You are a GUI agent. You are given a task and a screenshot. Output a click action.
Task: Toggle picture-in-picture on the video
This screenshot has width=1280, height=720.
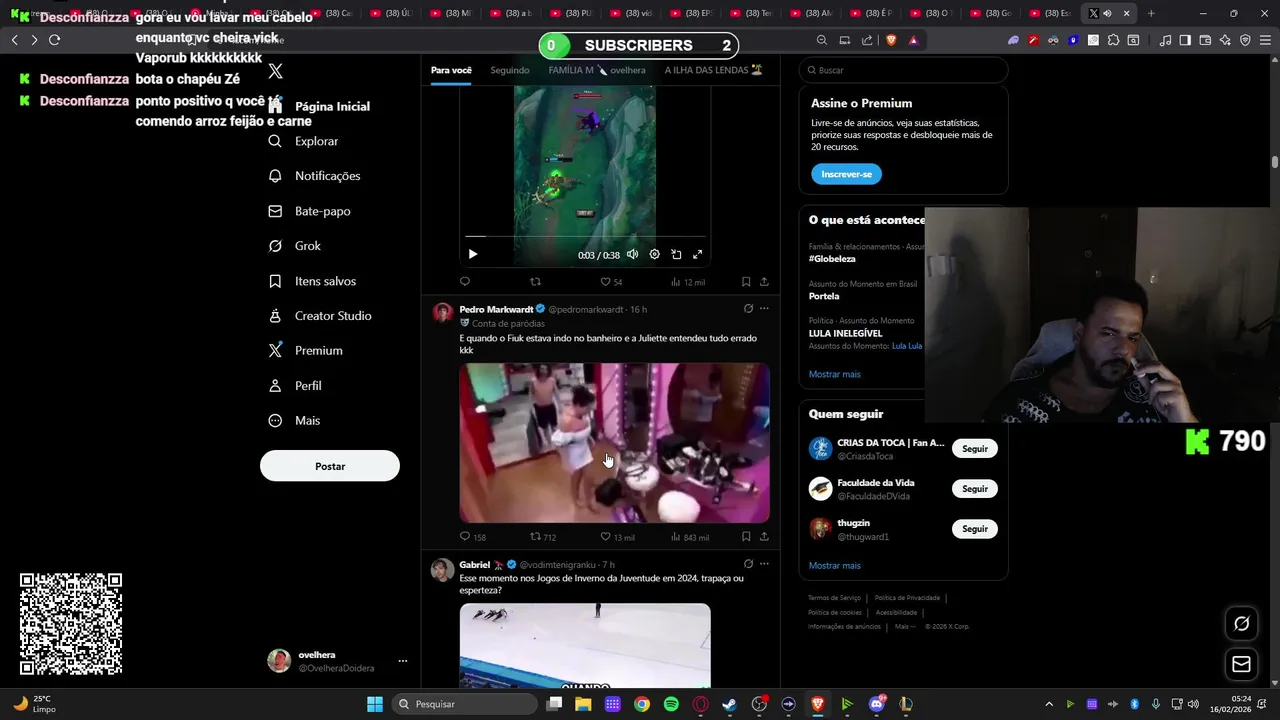click(x=676, y=254)
